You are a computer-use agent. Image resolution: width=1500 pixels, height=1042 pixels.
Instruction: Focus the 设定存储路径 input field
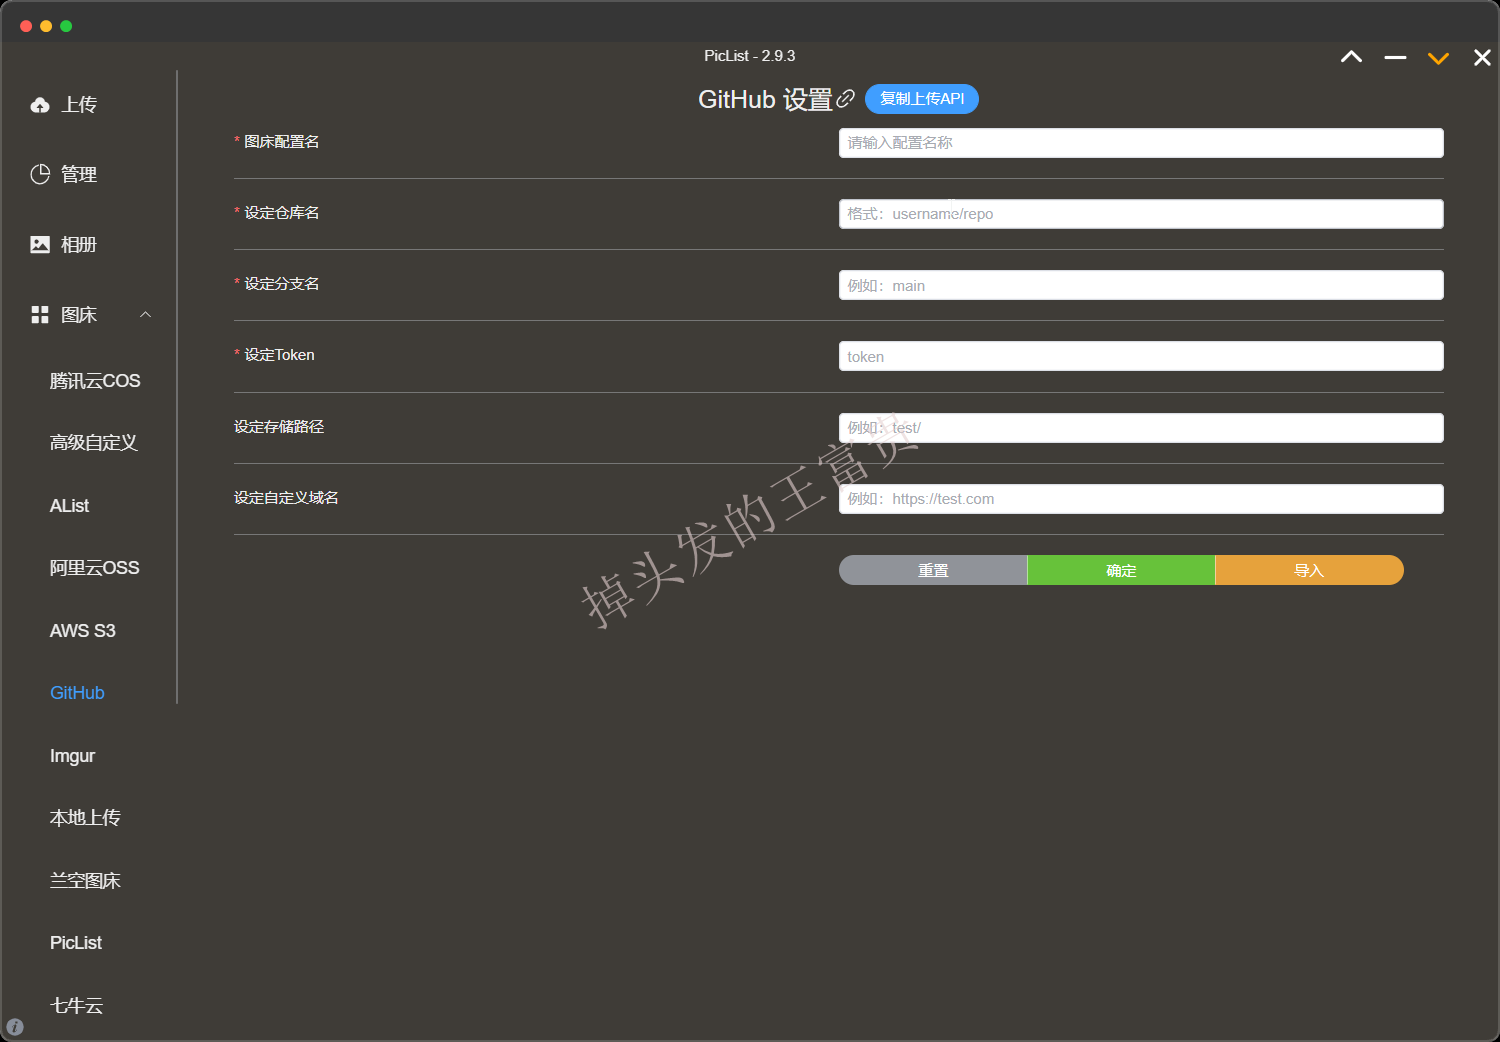point(1141,428)
